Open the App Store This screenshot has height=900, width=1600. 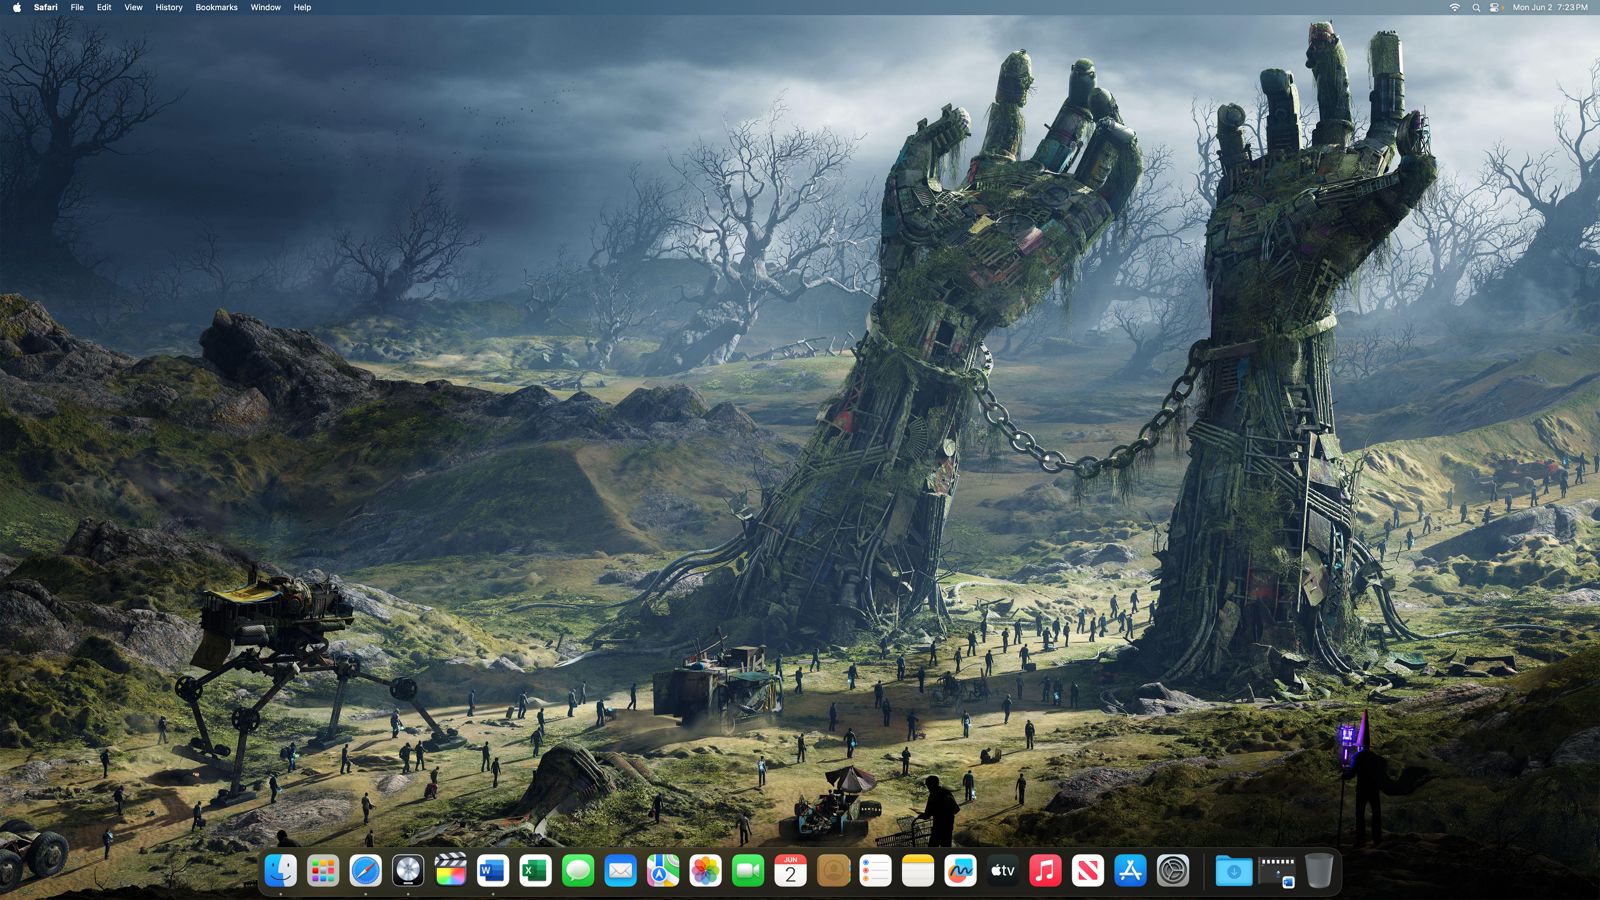(1130, 871)
